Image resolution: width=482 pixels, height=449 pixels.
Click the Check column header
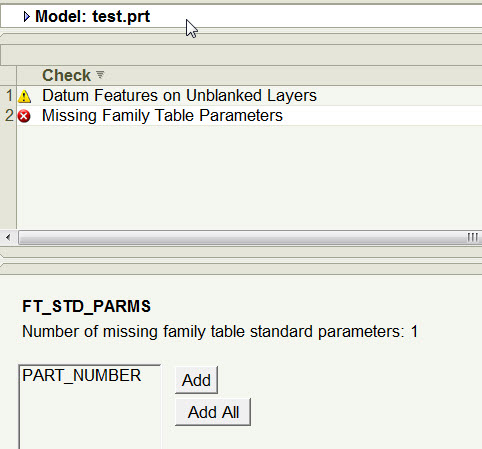point(66,75)
